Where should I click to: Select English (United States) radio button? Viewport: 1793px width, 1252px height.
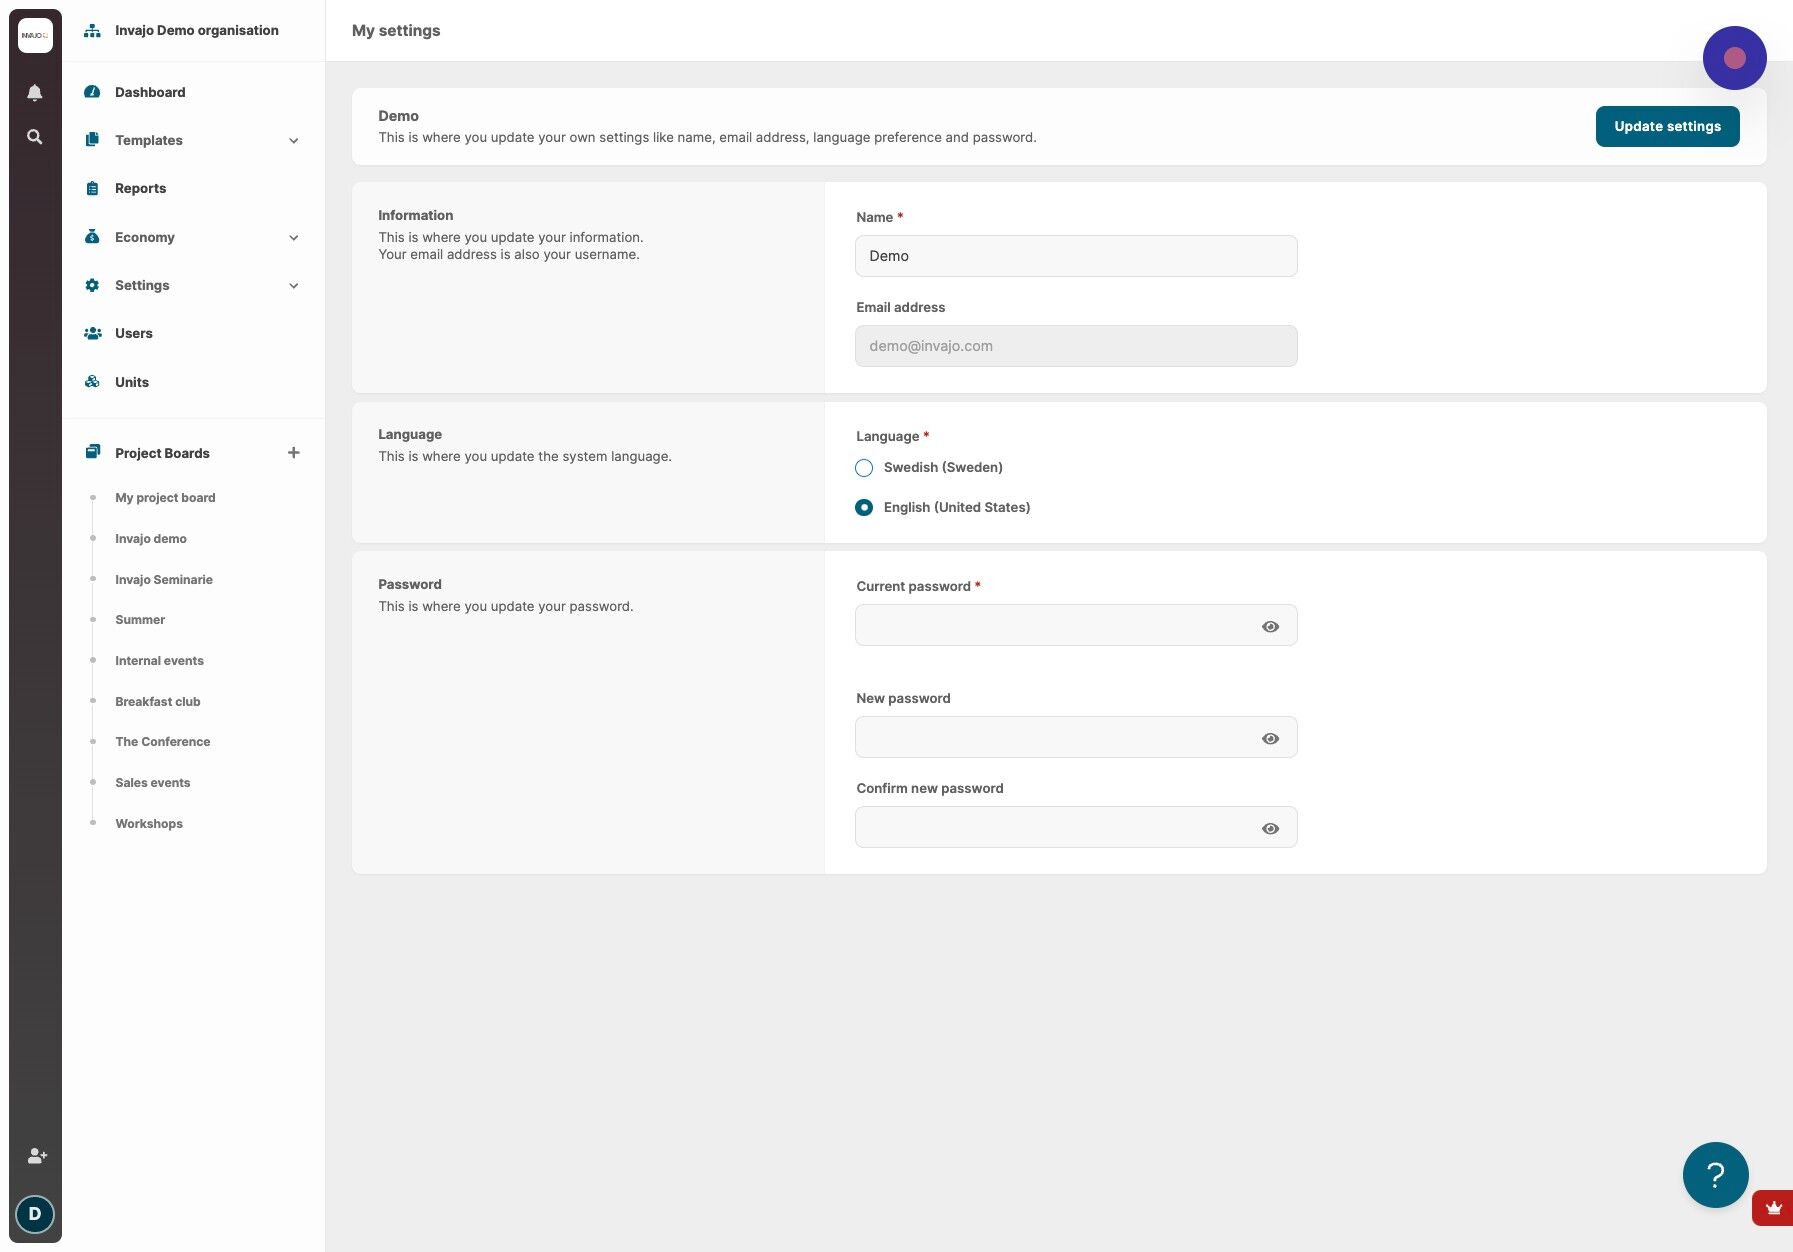(864, 508)
